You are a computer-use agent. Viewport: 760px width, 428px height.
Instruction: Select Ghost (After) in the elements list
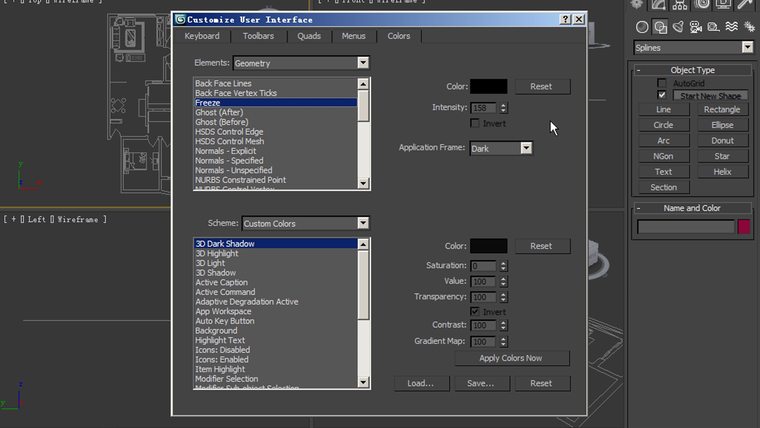coord(219,112)
